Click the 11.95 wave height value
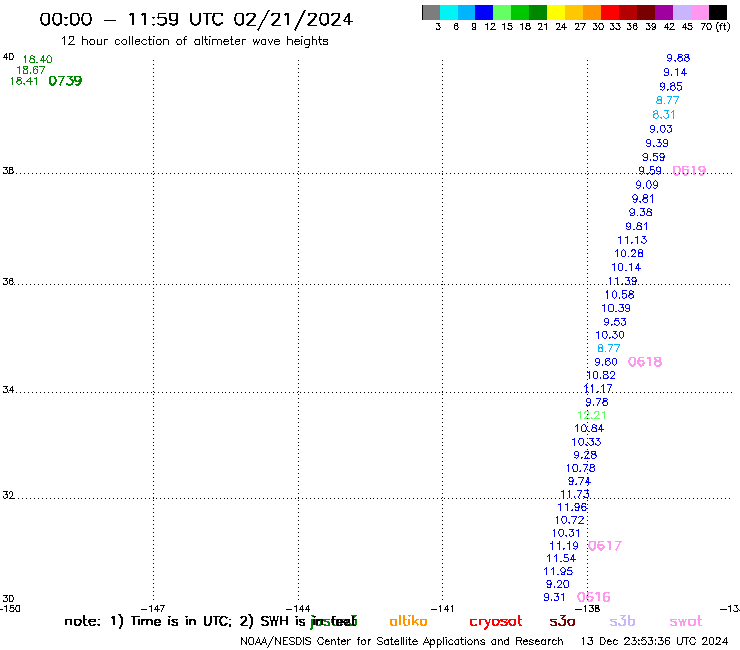This screenshot has height=650, width=740. point(558,571)
